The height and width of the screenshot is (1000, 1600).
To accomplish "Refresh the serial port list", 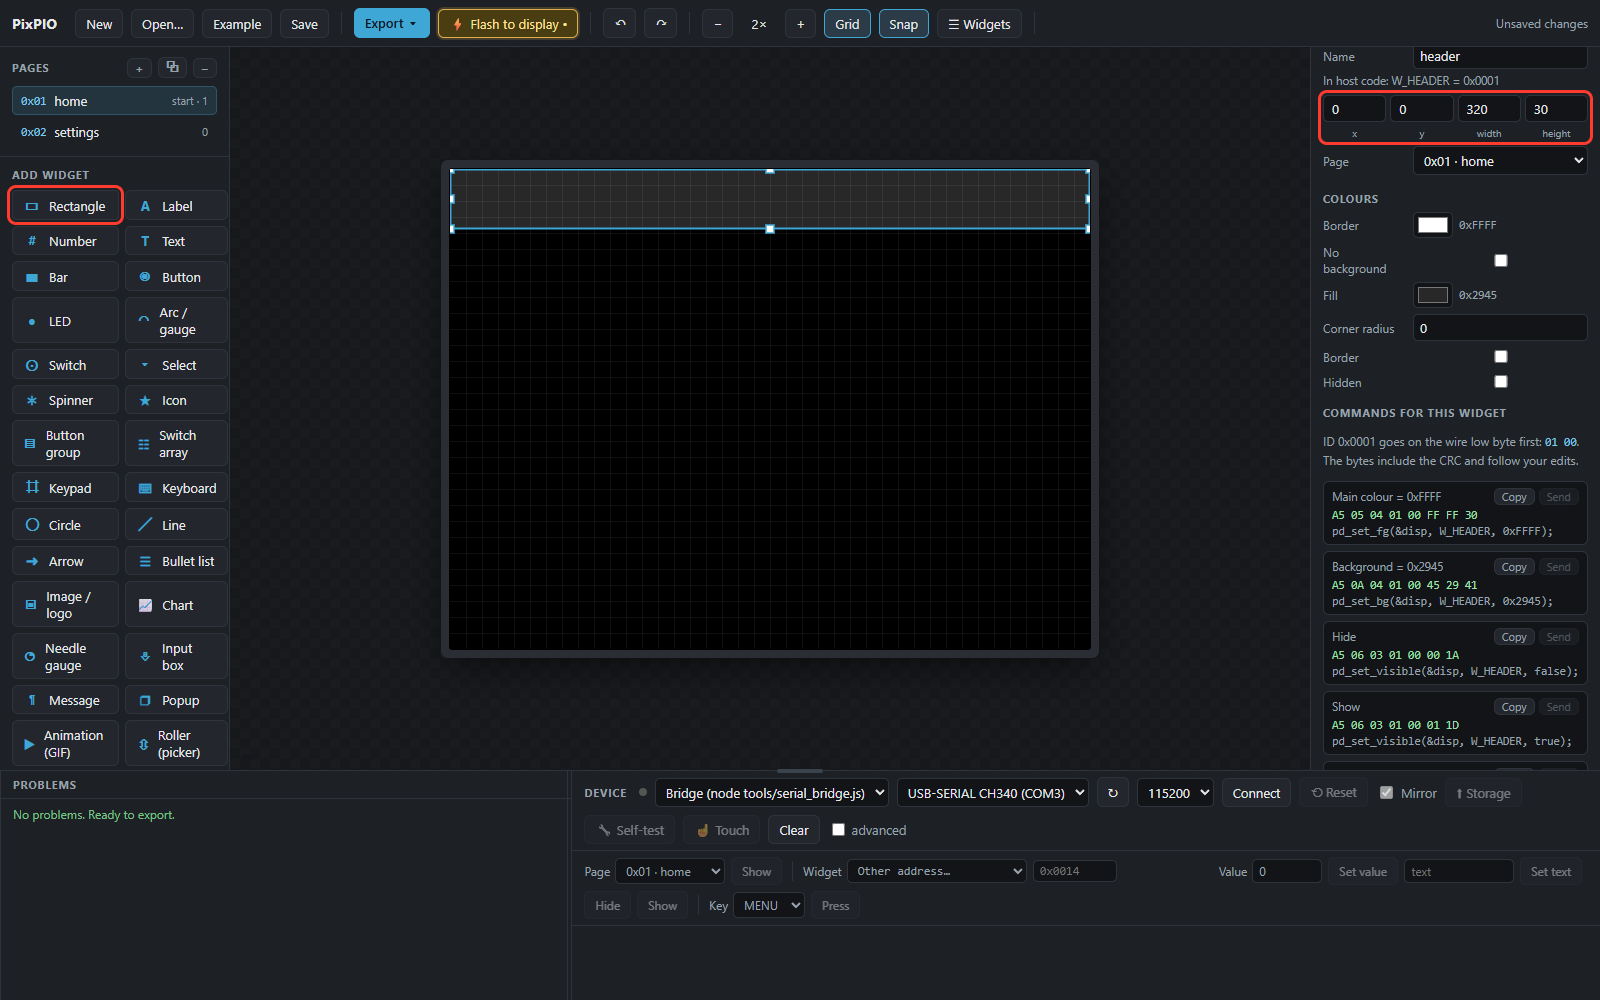I will 1113,793.
